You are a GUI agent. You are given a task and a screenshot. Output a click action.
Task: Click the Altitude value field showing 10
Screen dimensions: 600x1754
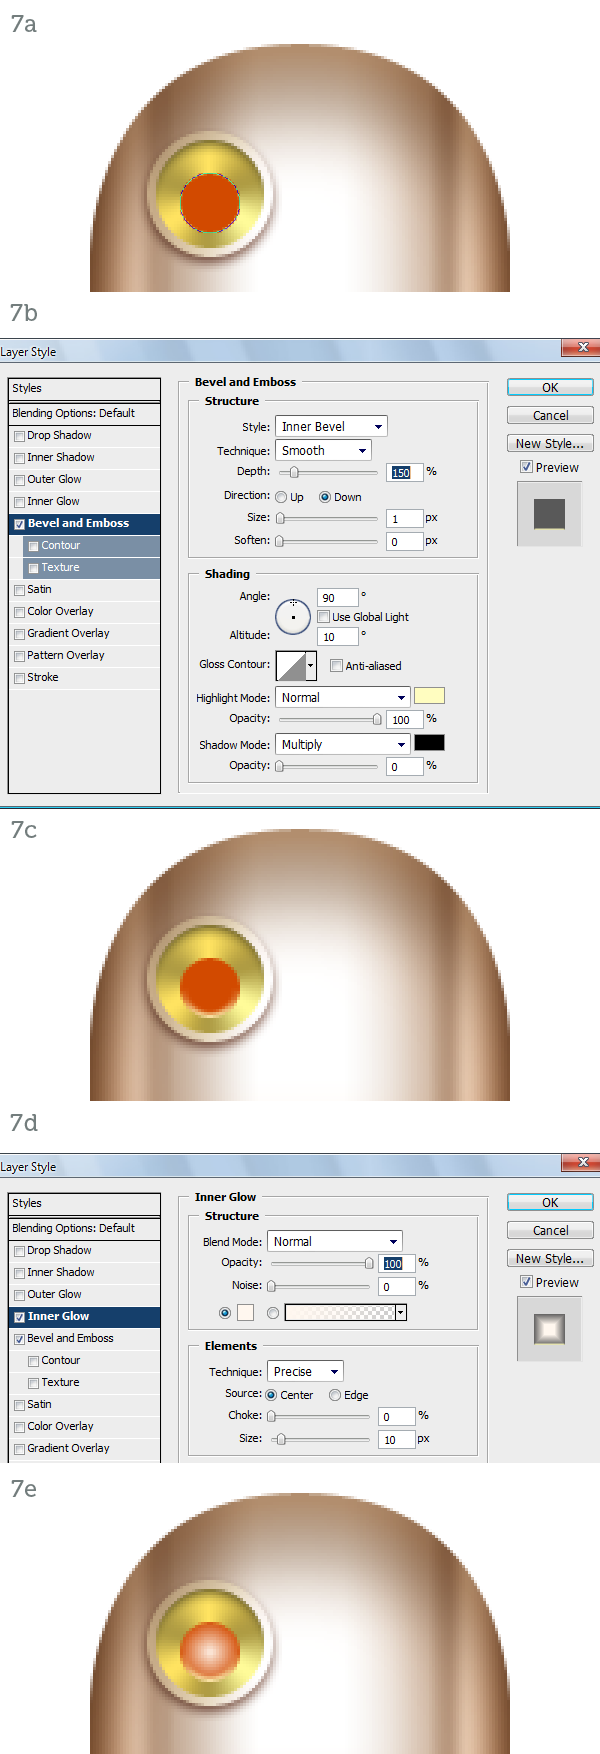point(337,637)
